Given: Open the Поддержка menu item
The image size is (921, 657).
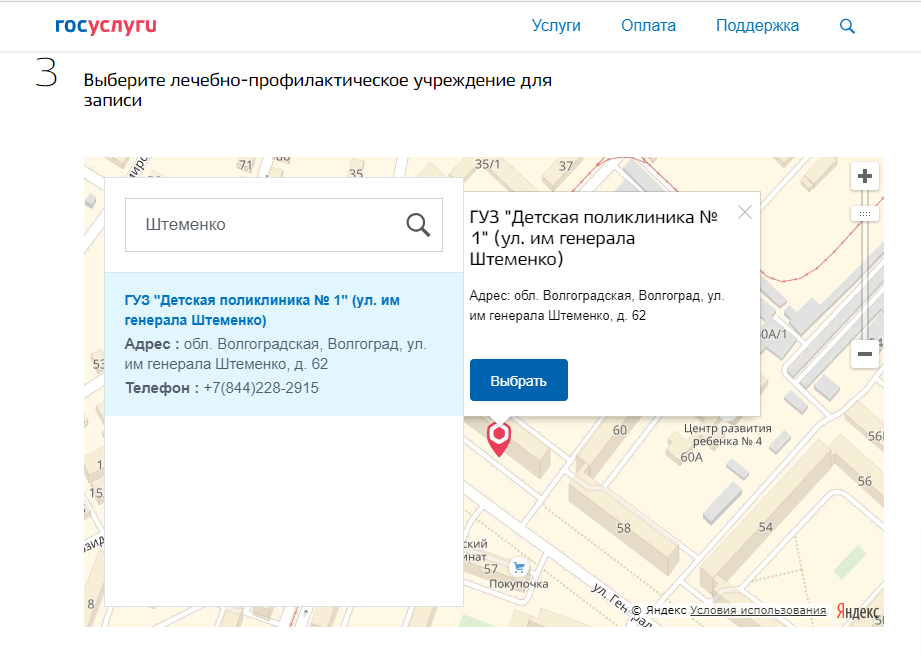Looking at the screenshot, I should 757,26.
